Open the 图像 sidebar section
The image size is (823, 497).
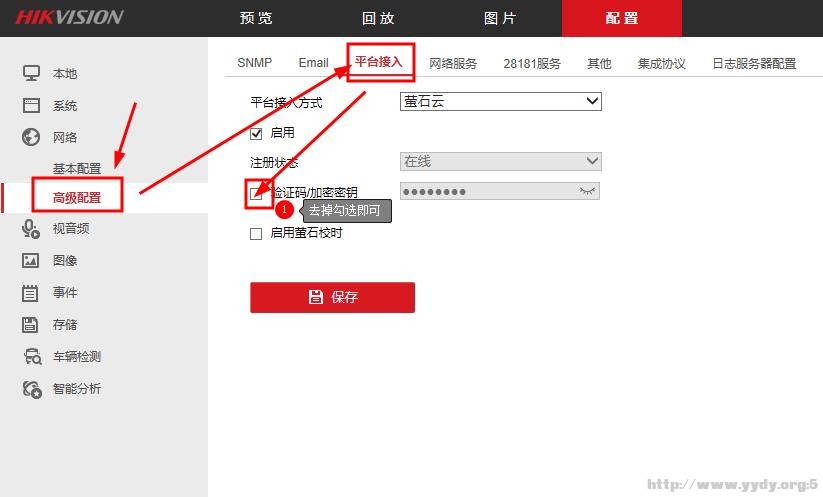point(65,260)
